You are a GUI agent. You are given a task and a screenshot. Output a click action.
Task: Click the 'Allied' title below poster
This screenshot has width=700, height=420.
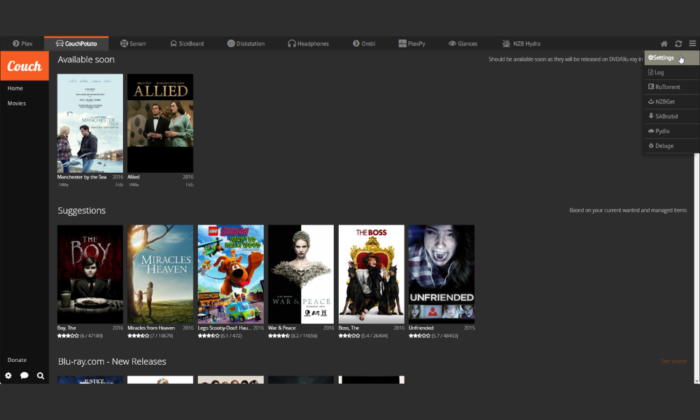(x=133, y=177)
